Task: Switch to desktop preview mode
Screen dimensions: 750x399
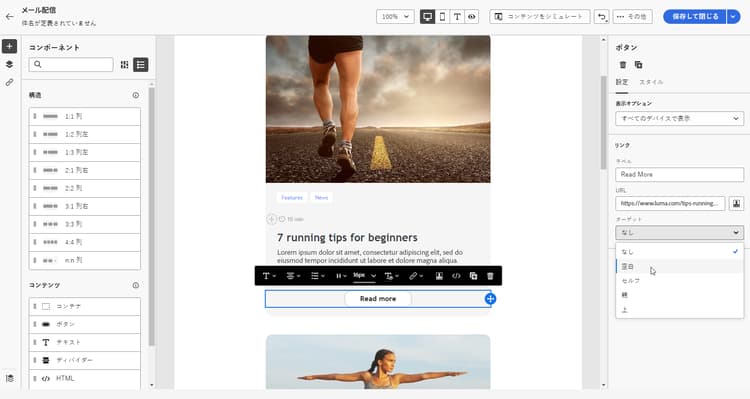Action: point(427,17)
